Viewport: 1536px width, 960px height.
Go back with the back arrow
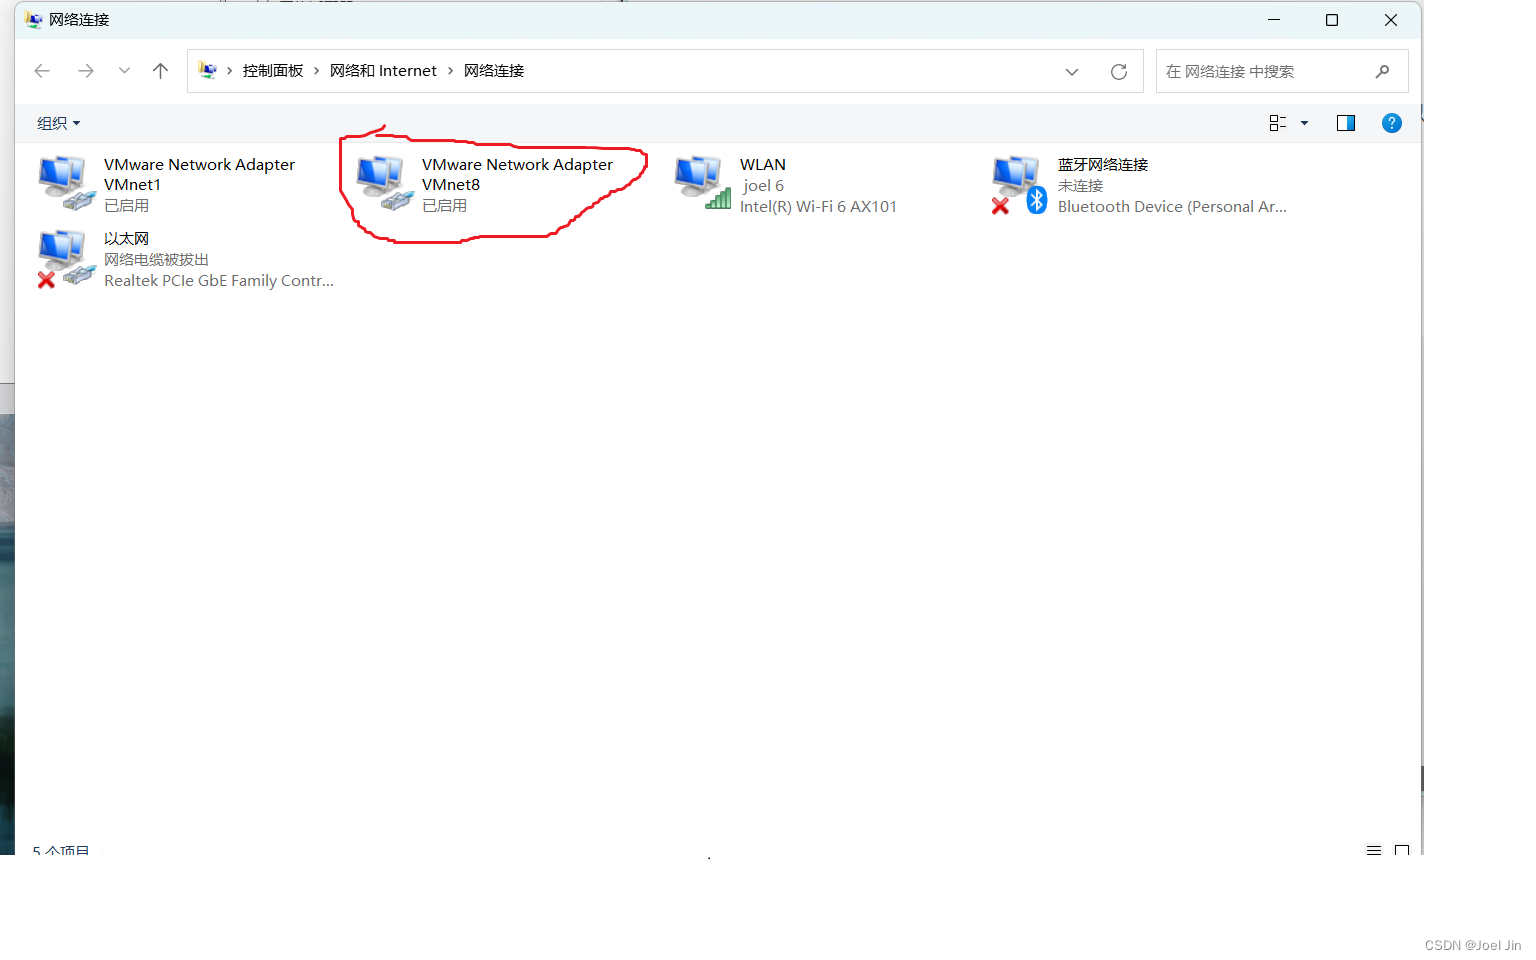tap(42, 71)
